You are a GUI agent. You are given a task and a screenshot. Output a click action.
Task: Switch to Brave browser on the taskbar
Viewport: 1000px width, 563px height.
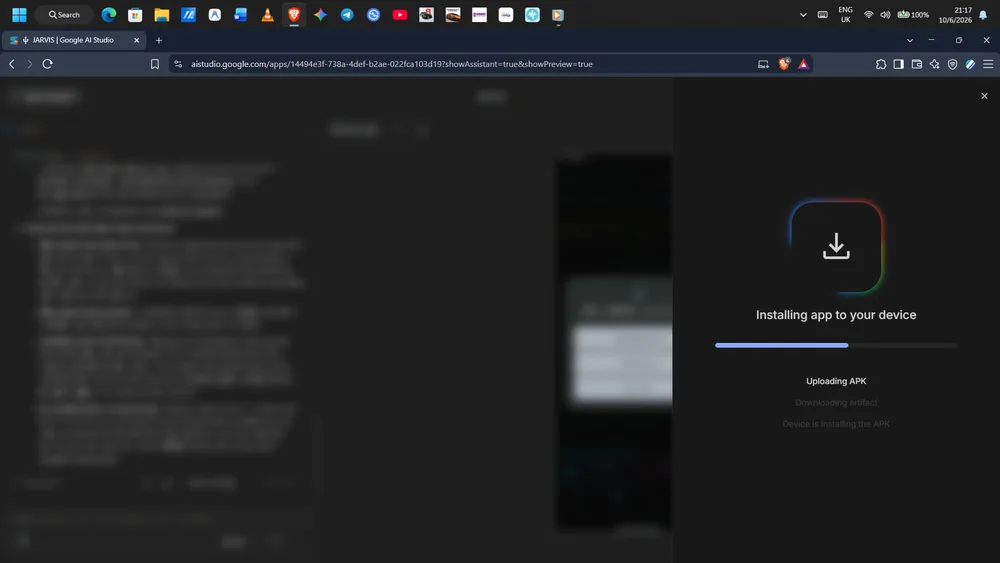point(294,15)
